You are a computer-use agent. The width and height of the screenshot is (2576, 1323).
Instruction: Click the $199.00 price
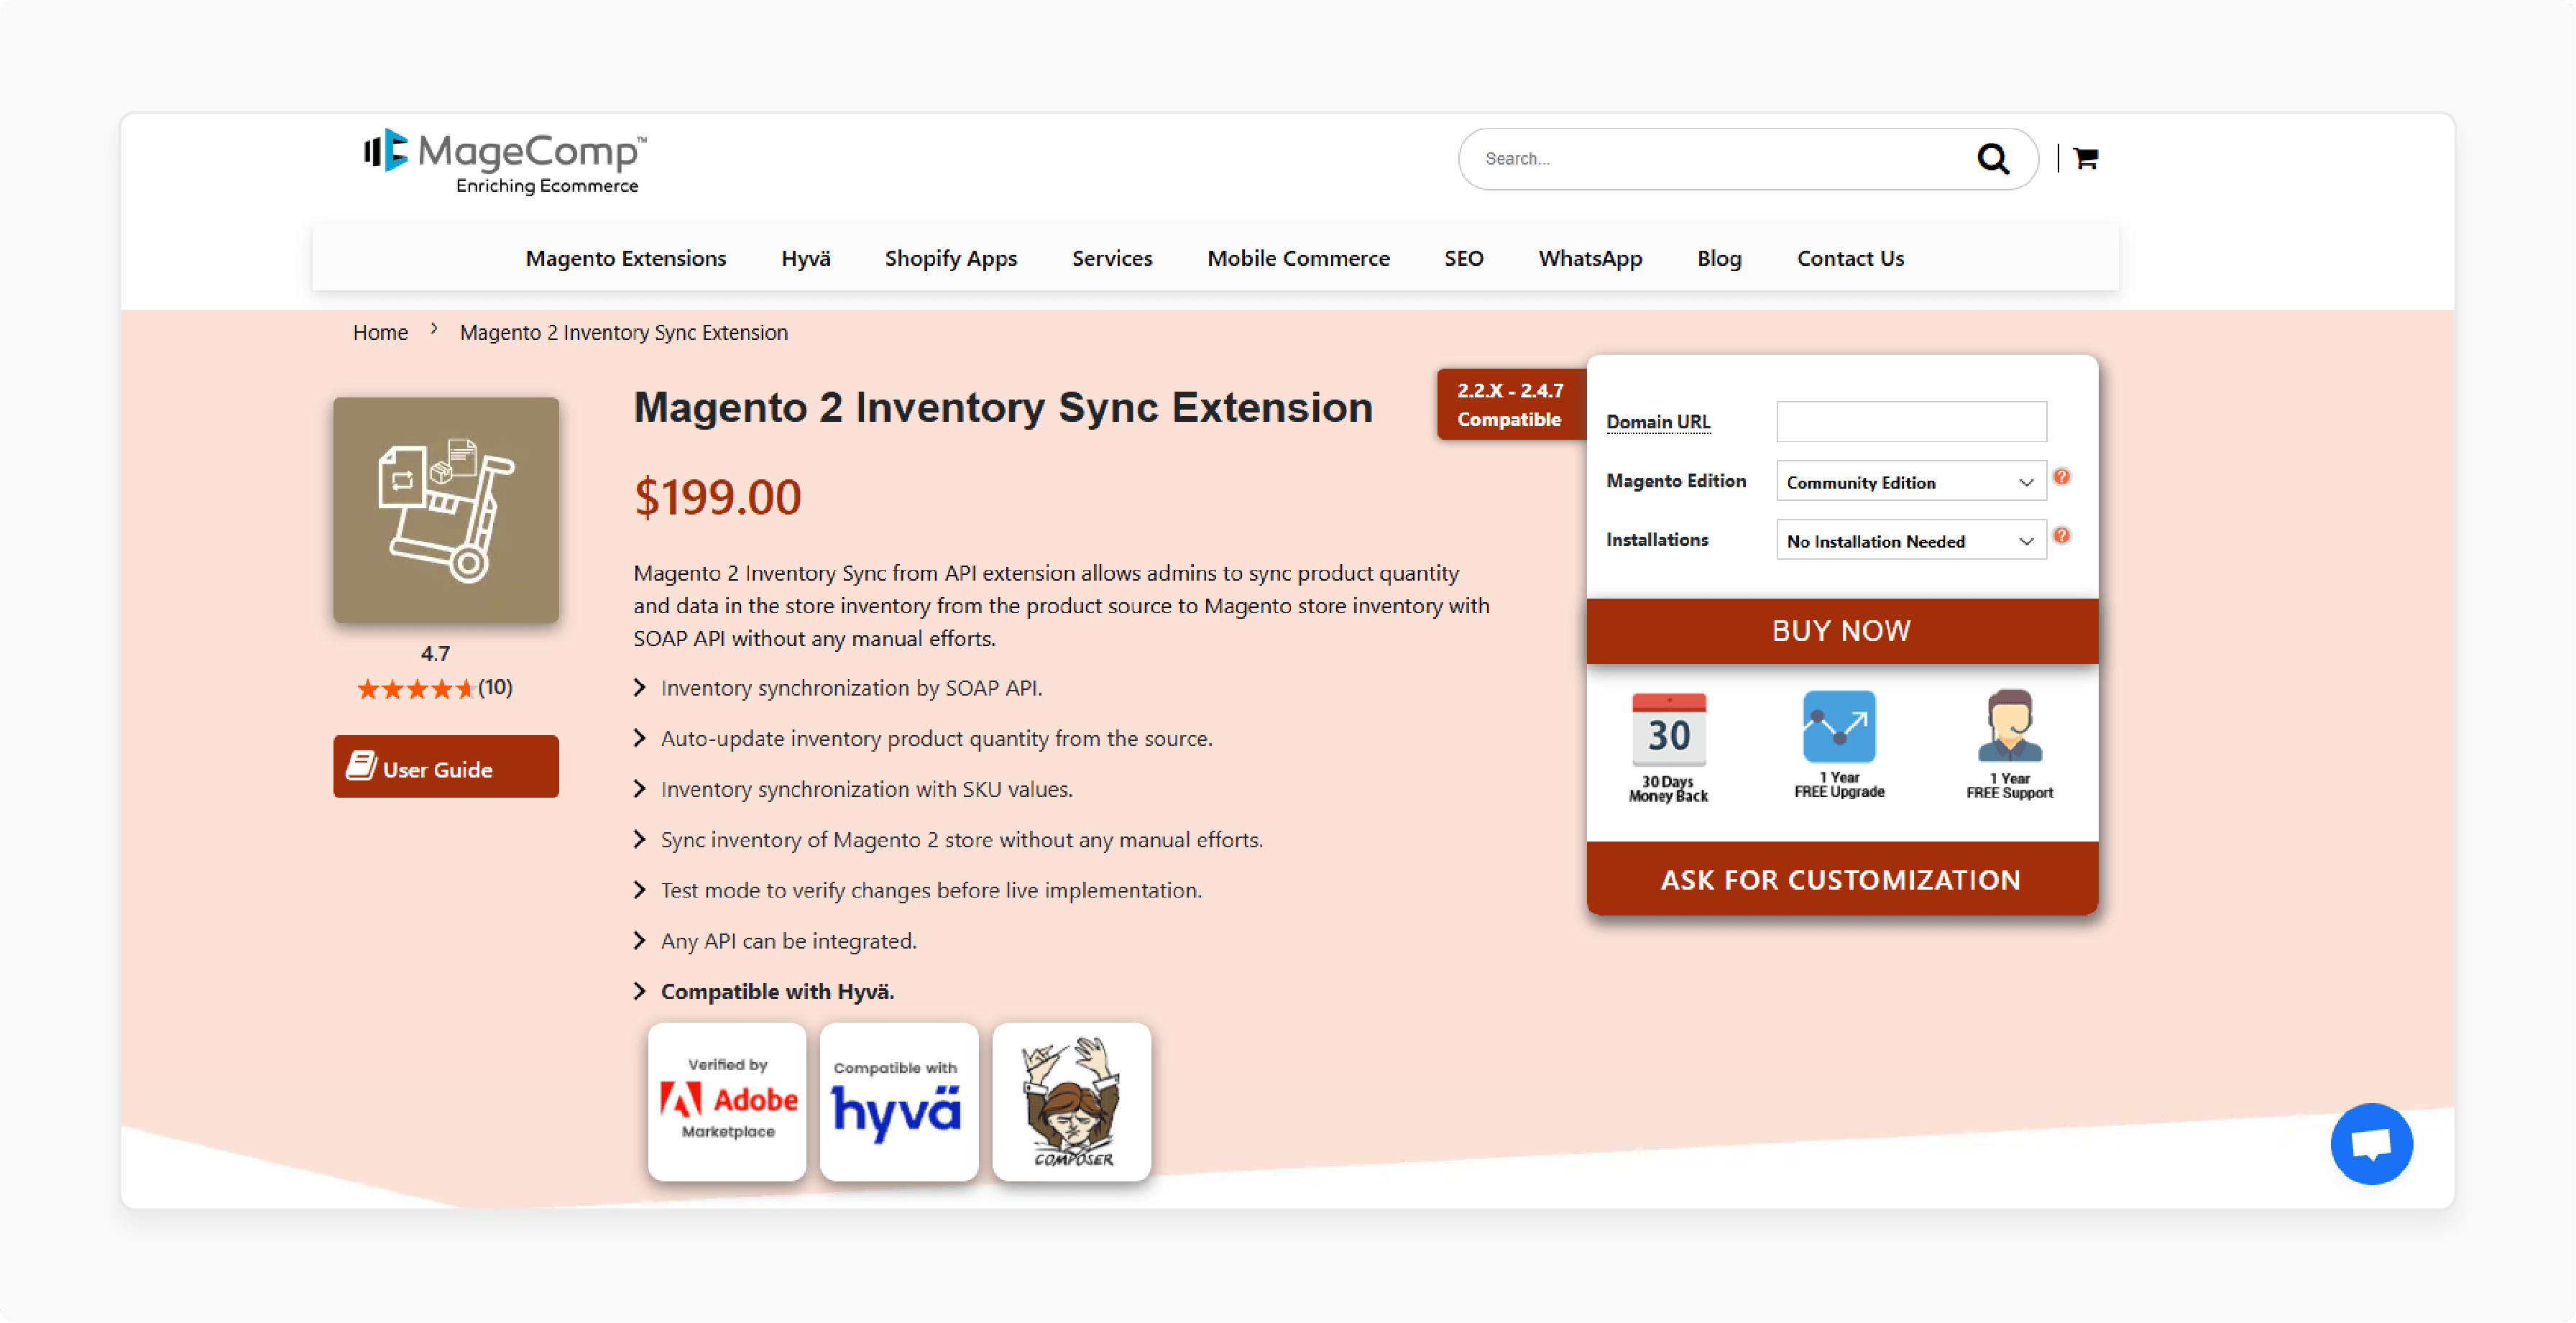click(718, 497)
